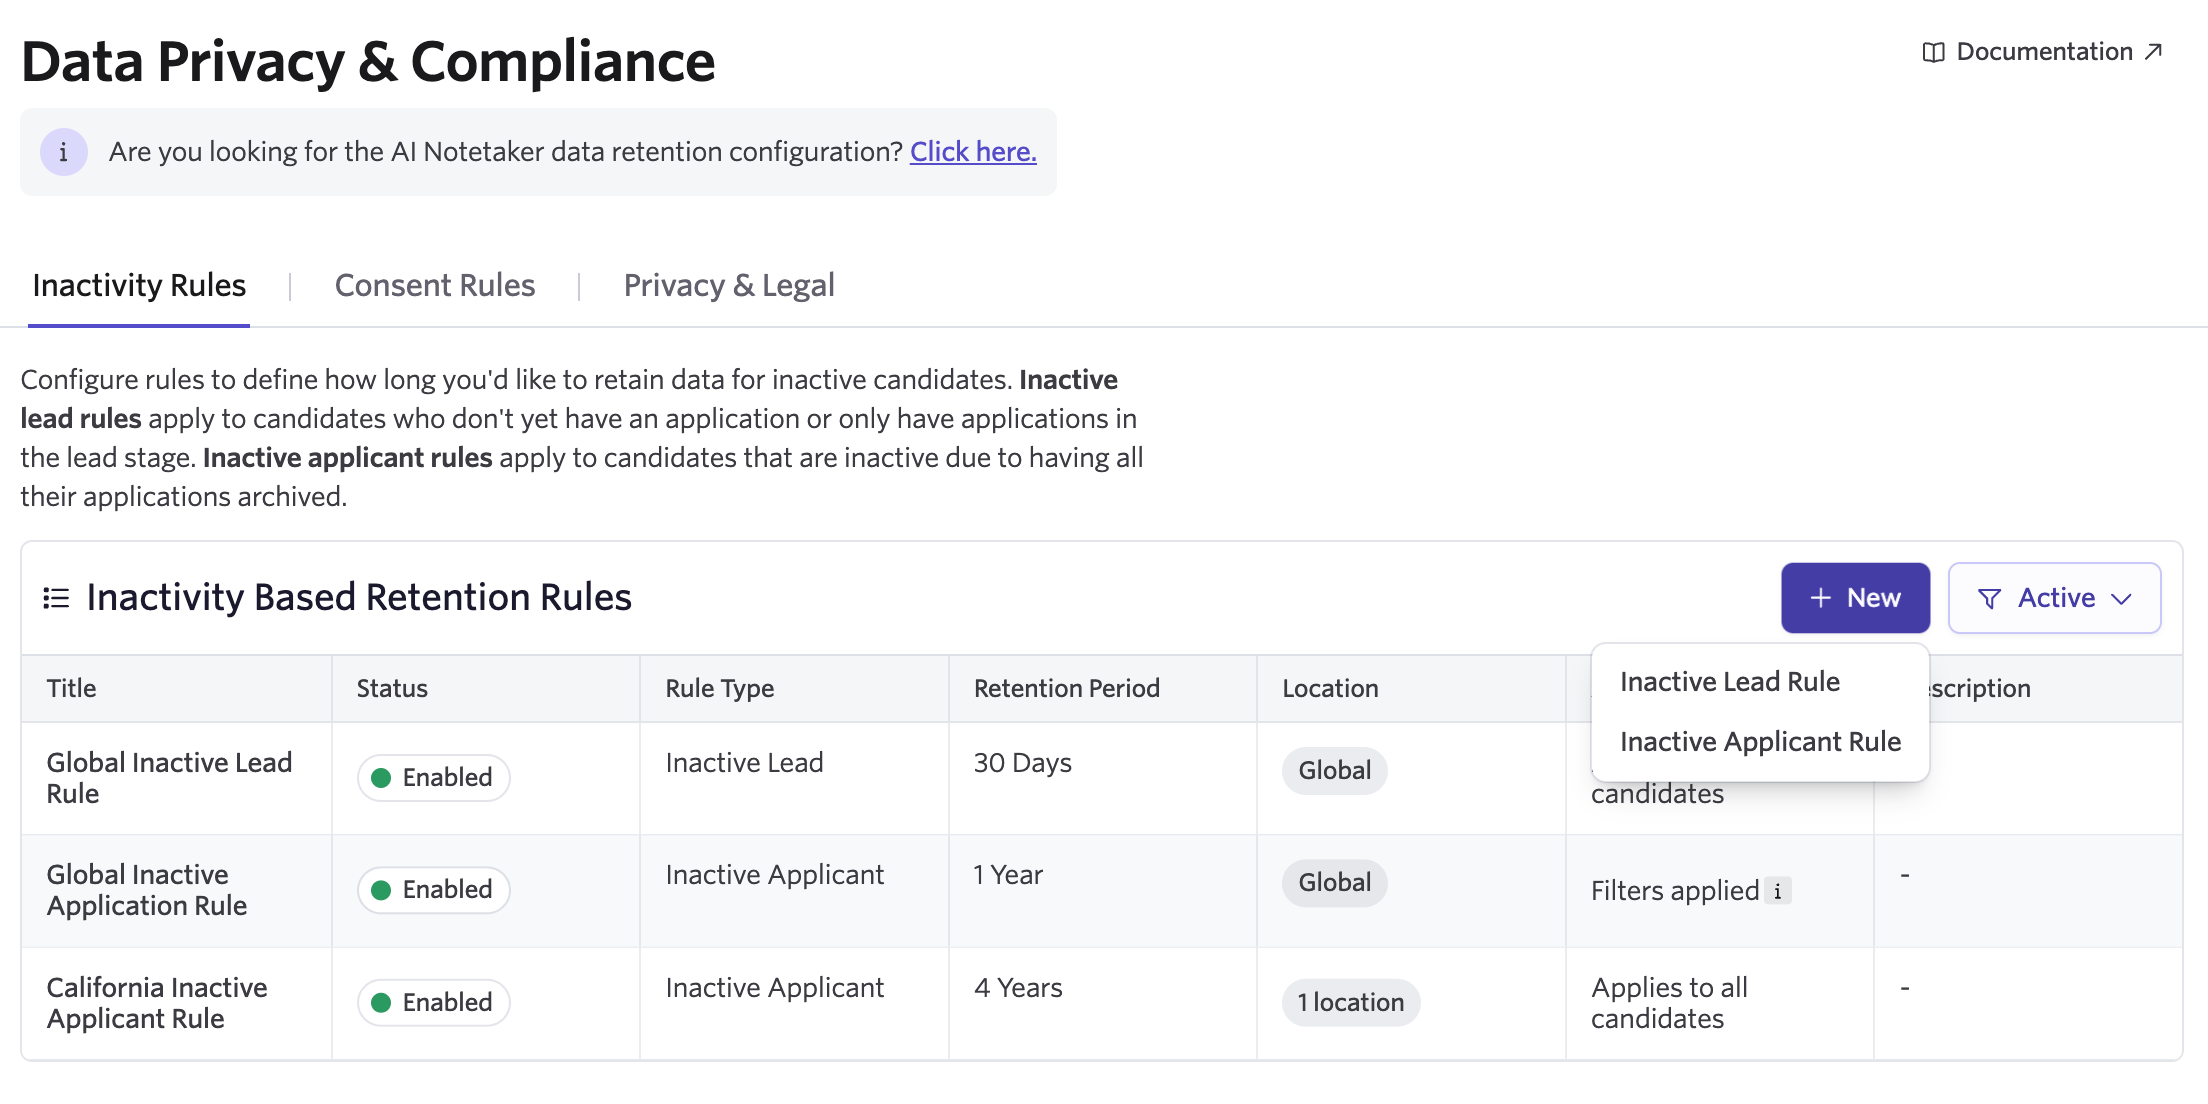The width and height of the screenshot is (2208, 1104).
Task: Choose Inactive Applicant Rule from the dropdown
Action: [x=1759, y=742]
